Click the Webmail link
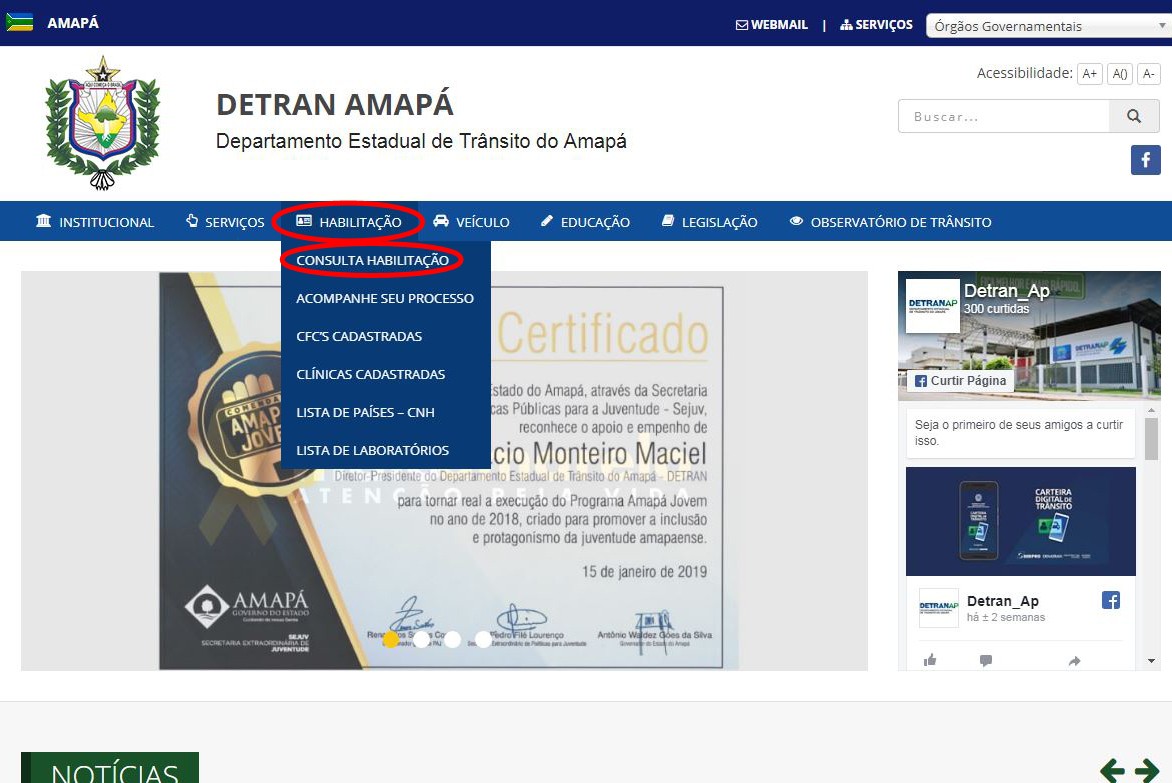Image resolution: width=1172 pixels, height=783 pixels. 780,25
